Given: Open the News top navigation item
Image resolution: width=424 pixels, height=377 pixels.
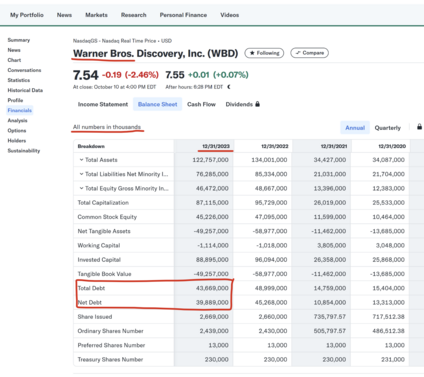Looking at the screenshot, I should 64,15.
